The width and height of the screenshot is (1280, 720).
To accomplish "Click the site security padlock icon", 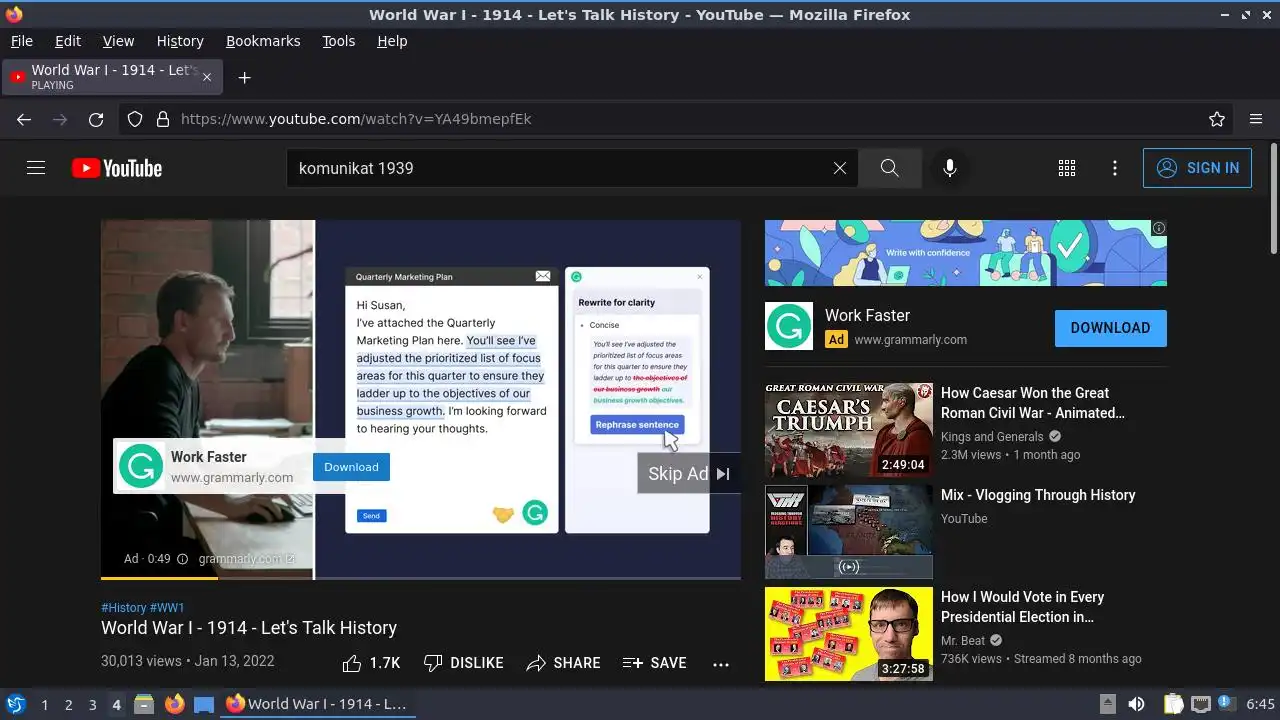I will click(163, 119).
